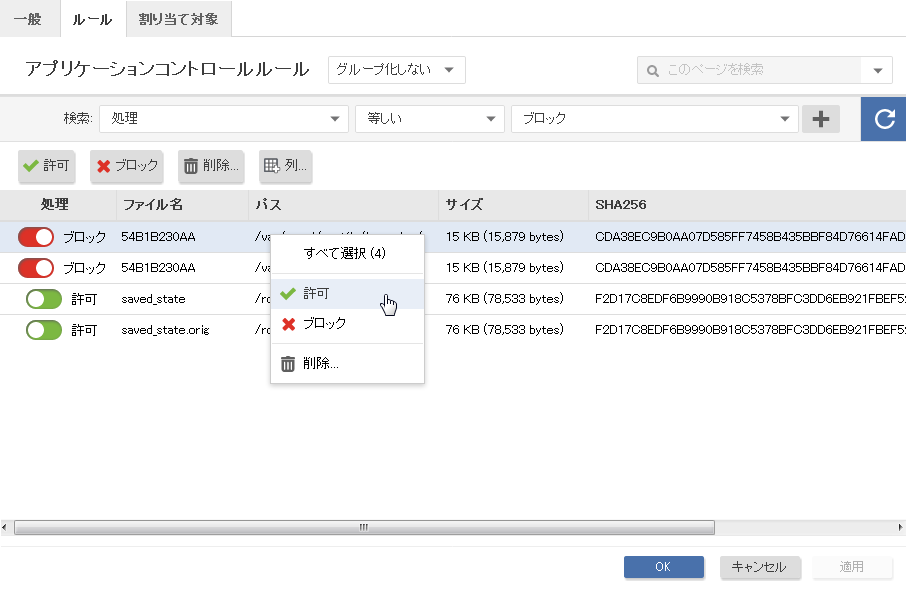Switch to the 一般 tab
Screen dimensions: 906x589
click(27, 19)
